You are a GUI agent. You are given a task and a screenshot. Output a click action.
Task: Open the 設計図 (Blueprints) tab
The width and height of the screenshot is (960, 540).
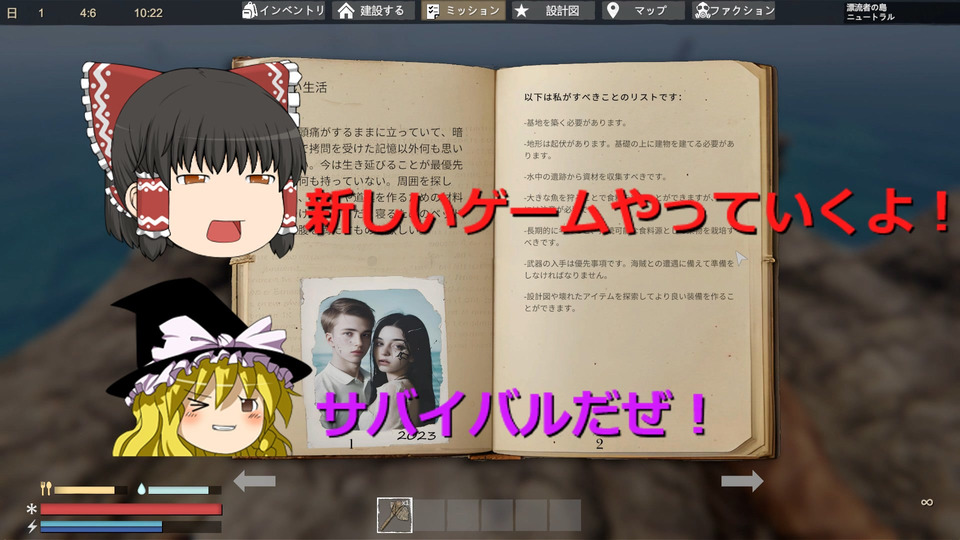click(553, 10)
